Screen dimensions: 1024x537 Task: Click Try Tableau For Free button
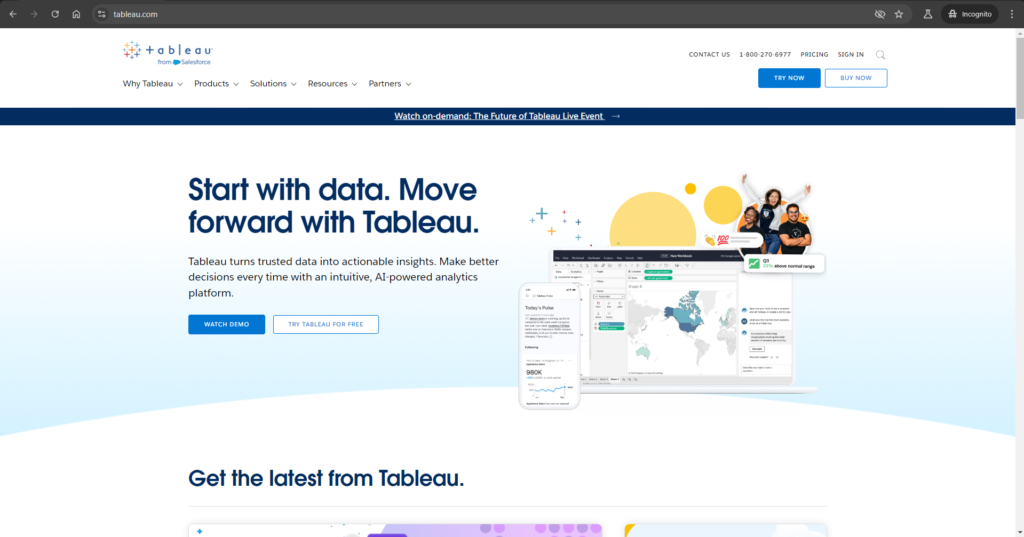pyautogui.click(x=326, y=325)
